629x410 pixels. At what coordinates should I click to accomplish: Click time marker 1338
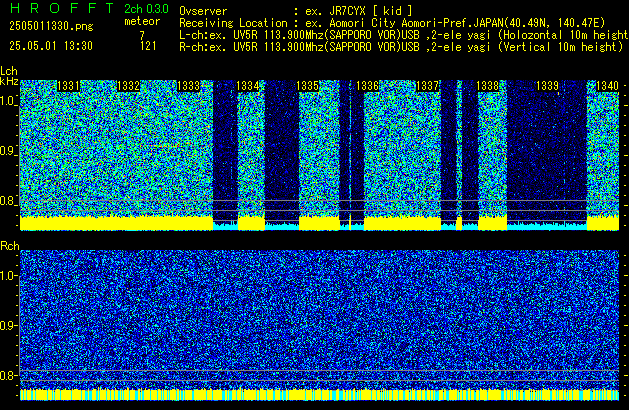[487, 86]
